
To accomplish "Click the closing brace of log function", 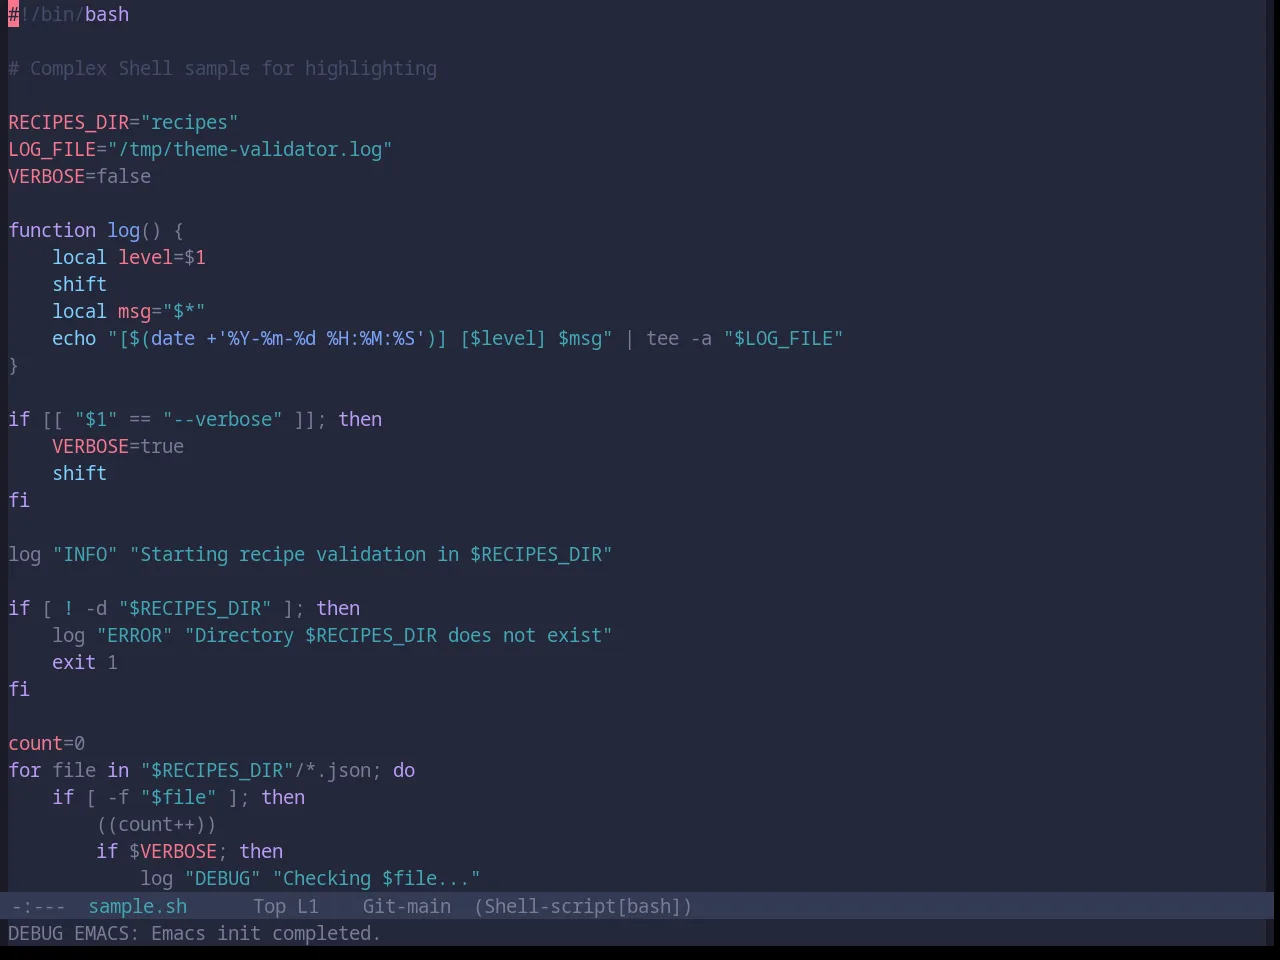I will click(13, 365).
